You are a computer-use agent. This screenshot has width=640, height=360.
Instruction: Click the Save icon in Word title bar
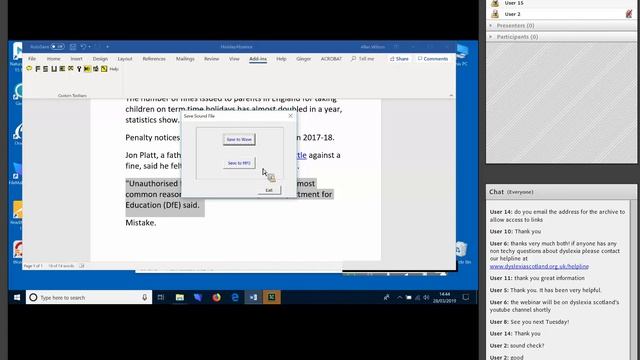coord(73,47)
